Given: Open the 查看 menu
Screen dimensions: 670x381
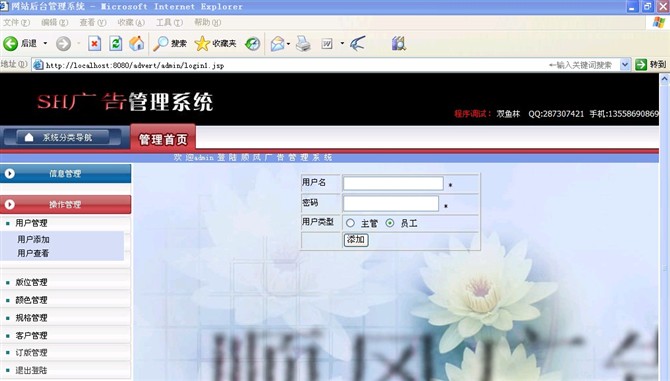Looking at the screenshot, I should 93,22.
